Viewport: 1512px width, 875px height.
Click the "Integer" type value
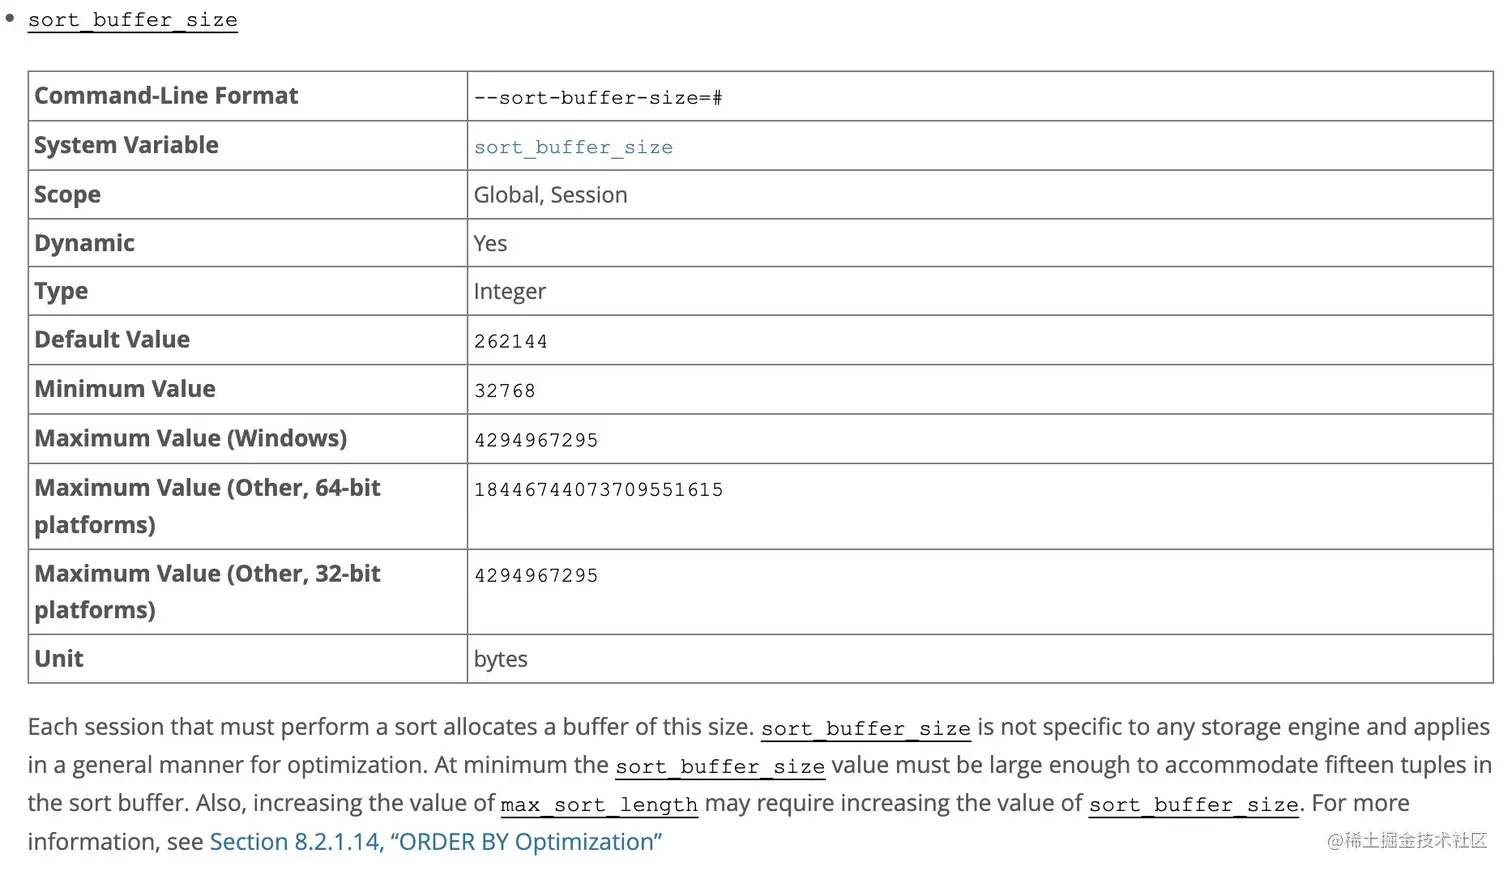pos(509,292)
